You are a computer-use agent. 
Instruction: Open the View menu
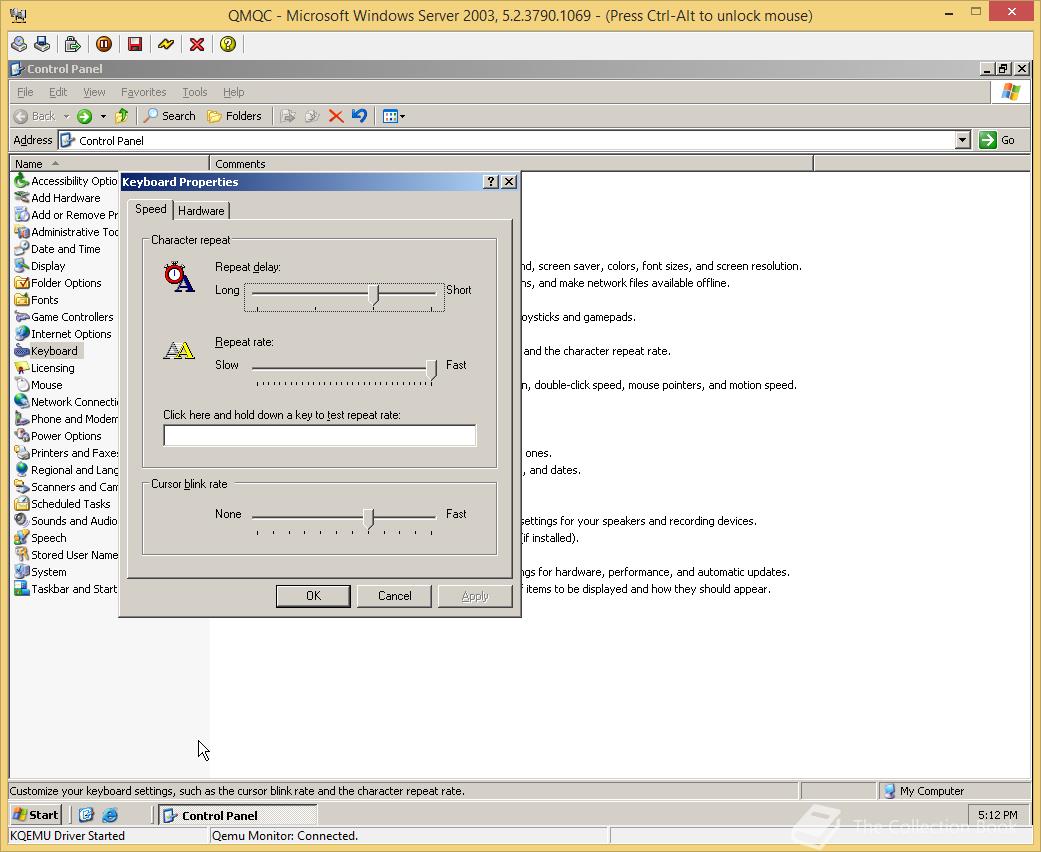pyautogui.click(x=94, y=92)
